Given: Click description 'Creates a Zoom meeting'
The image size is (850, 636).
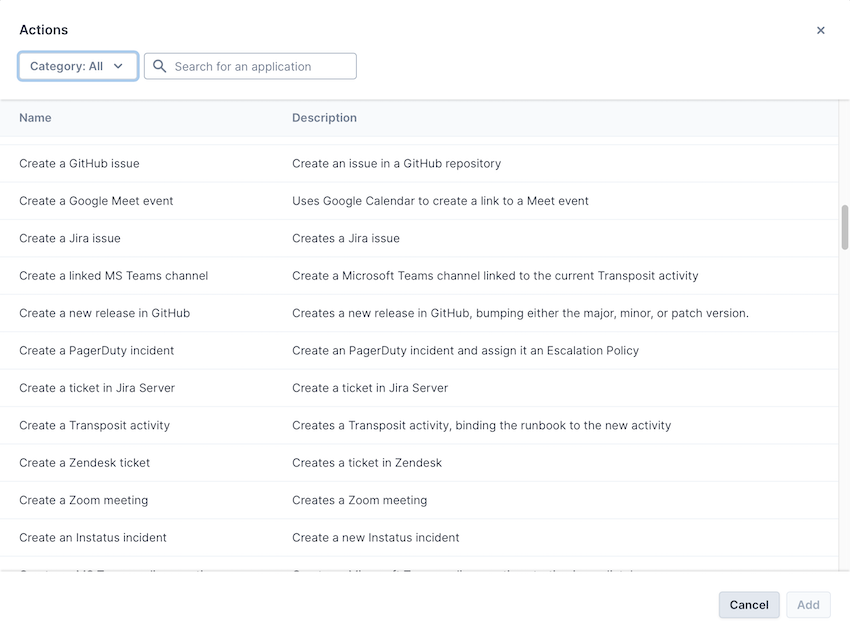Looking at the screenshot, I should tap(359, 500).
